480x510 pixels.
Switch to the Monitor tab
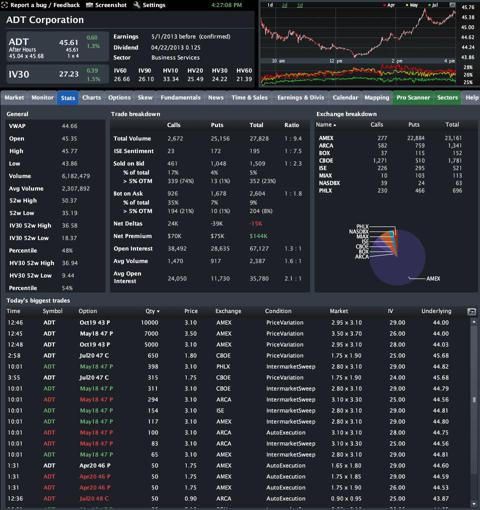click(x=42, y=98)
